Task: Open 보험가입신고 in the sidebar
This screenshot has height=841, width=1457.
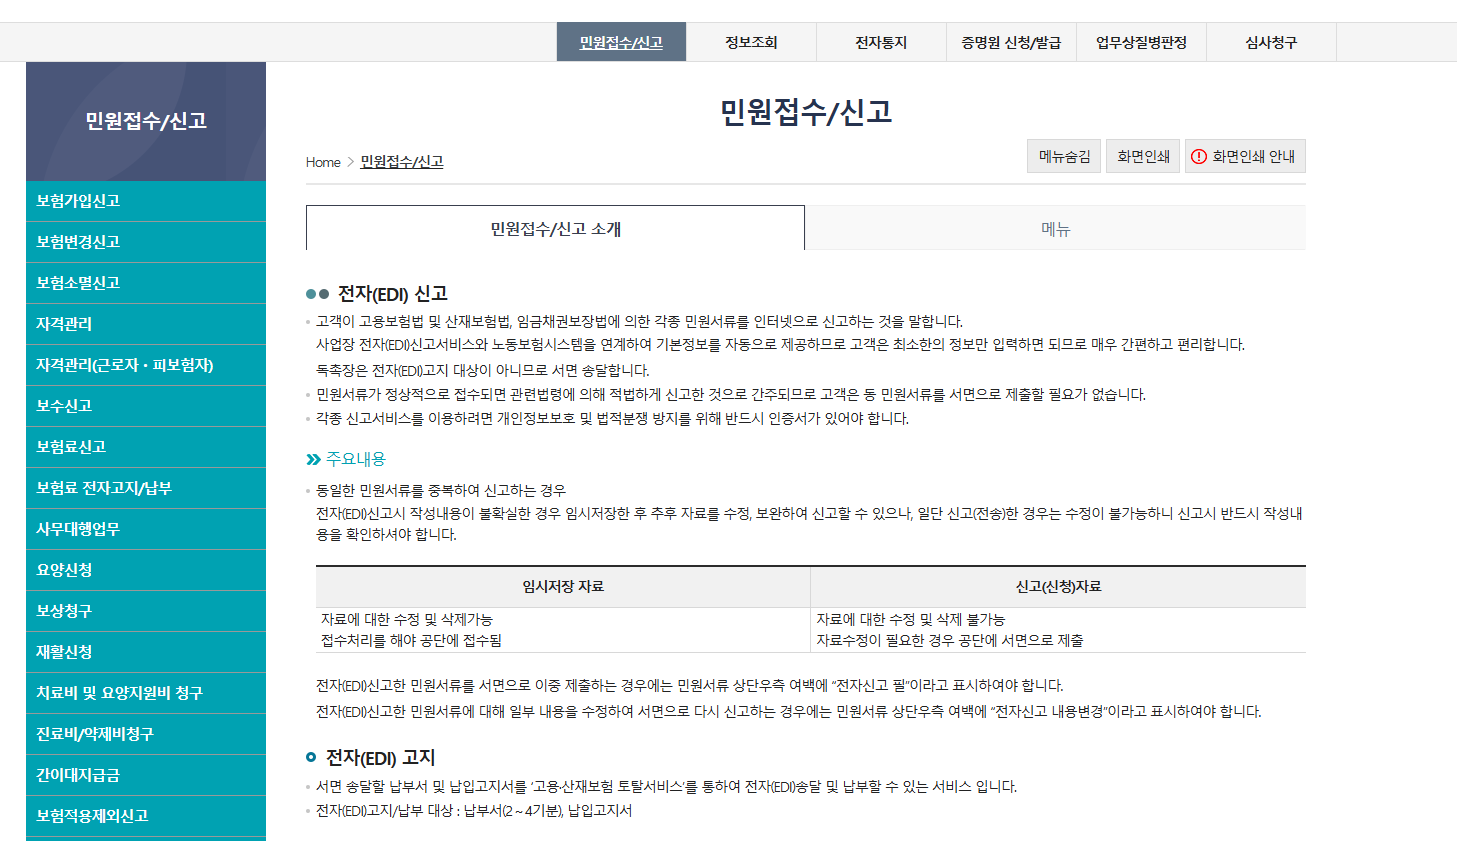Action: pos(145,200)
